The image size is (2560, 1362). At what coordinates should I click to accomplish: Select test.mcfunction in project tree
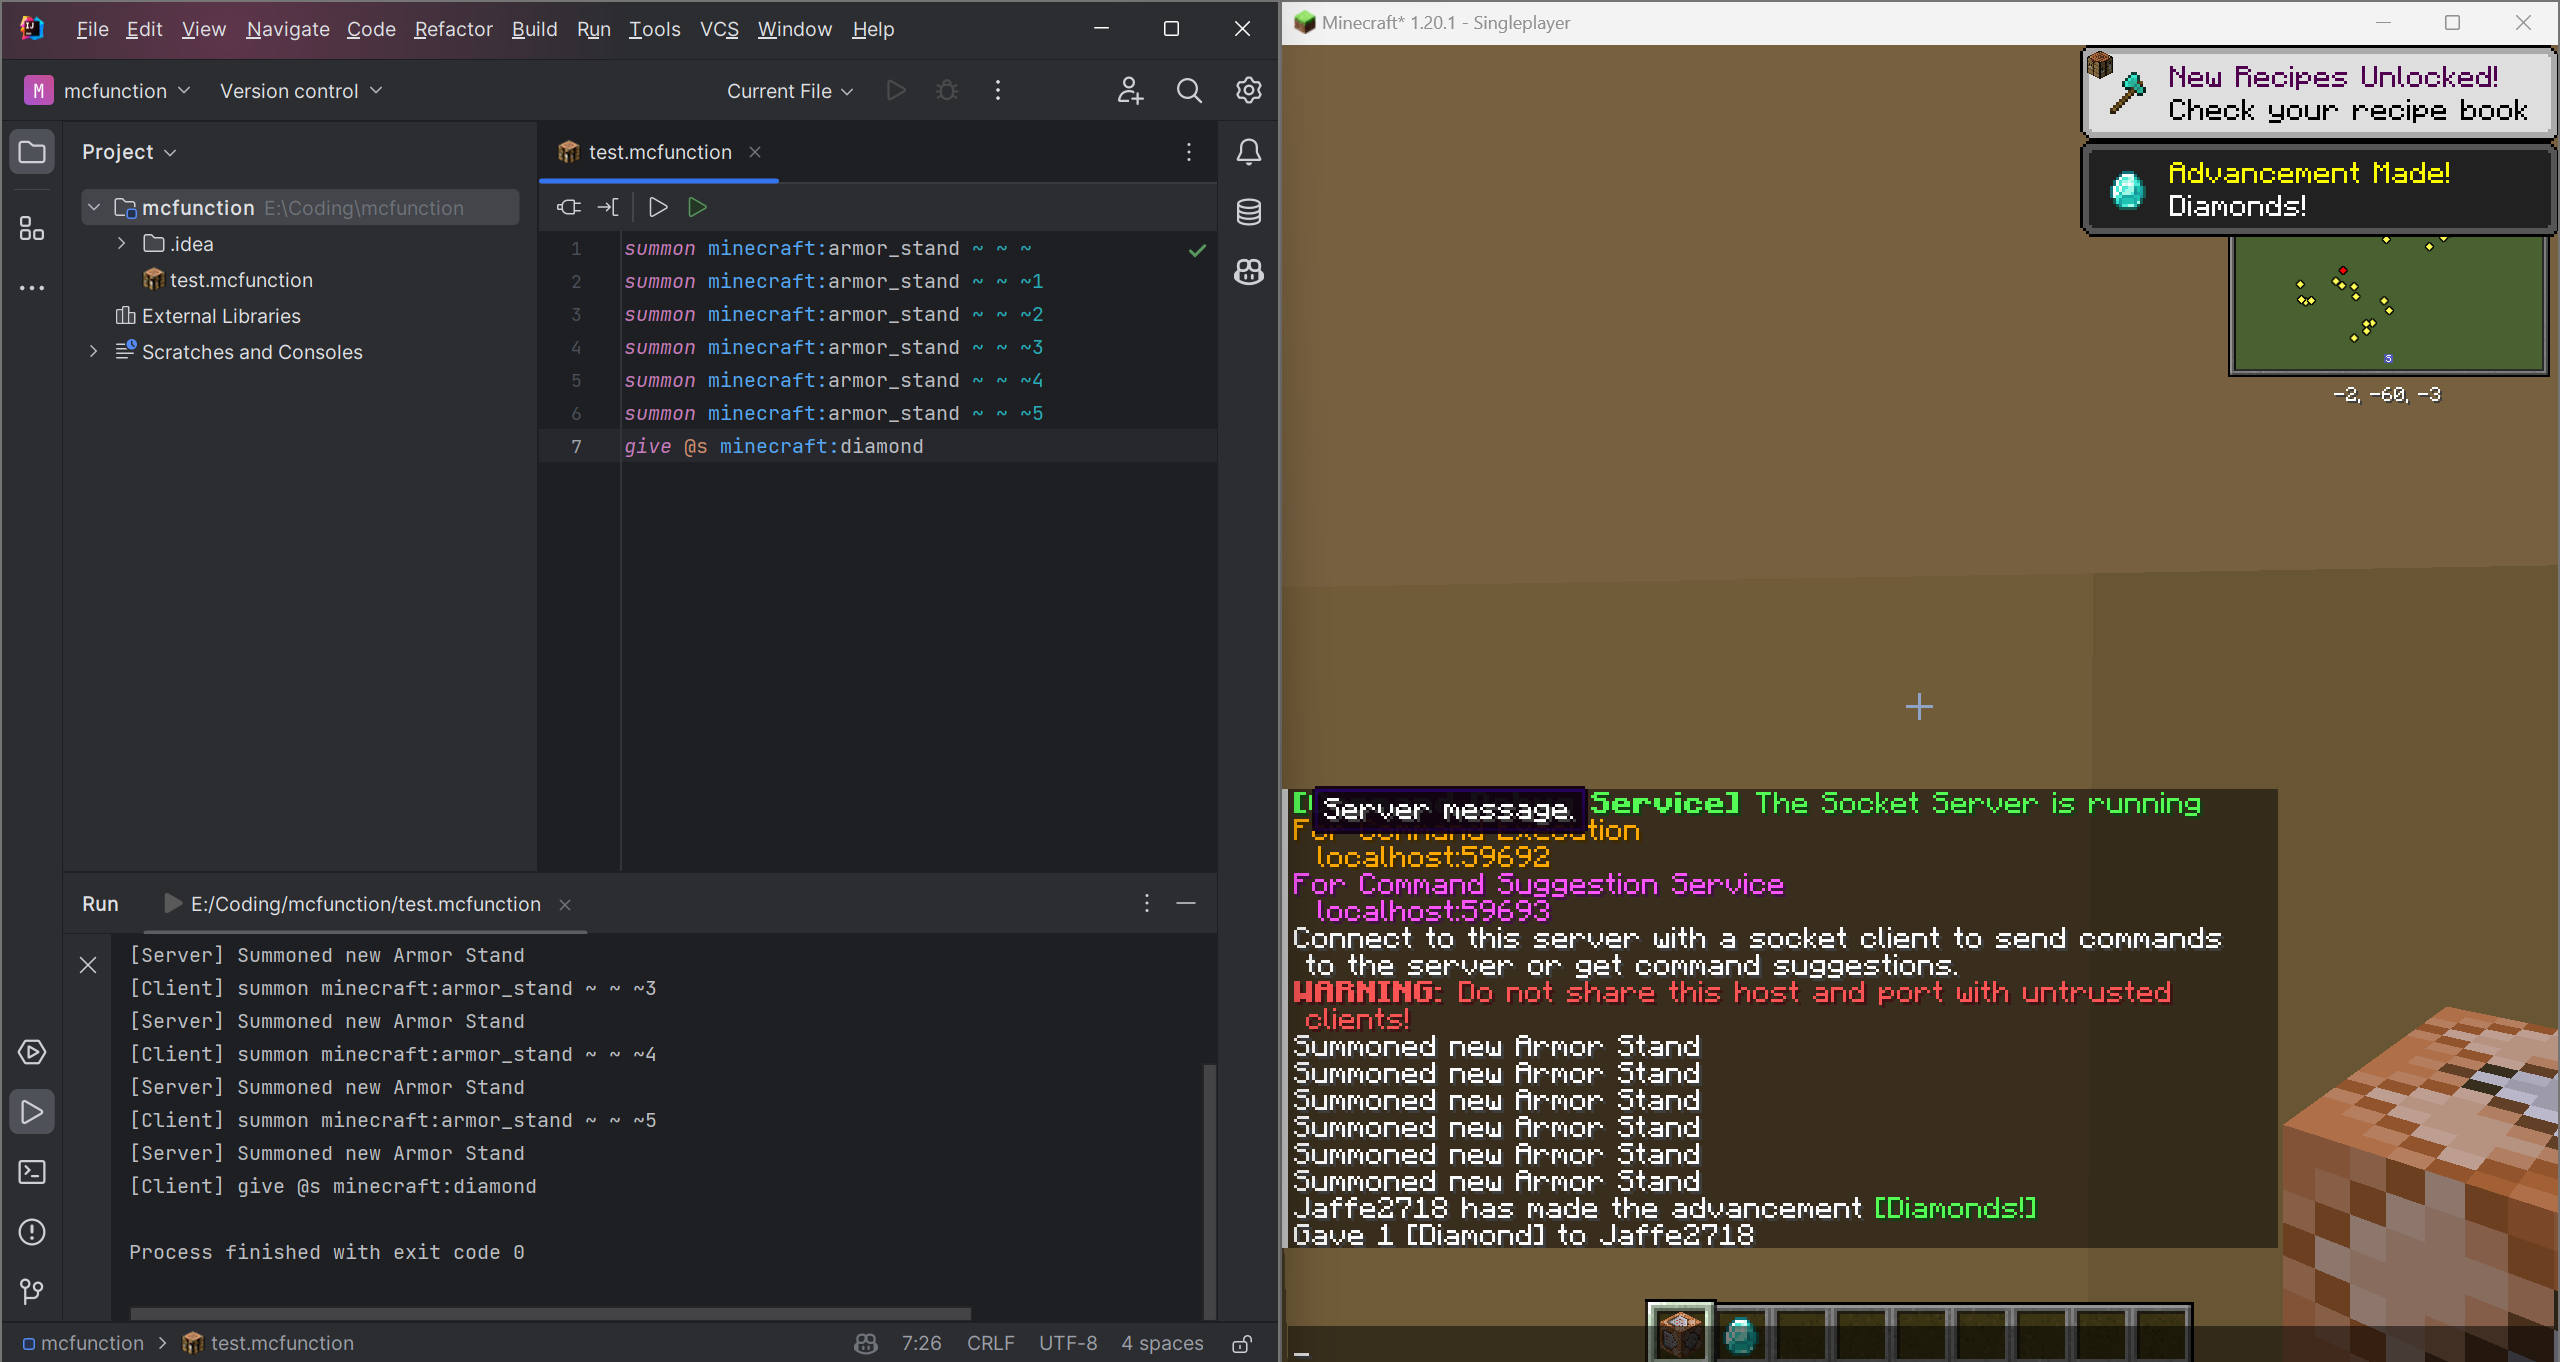(x=228, y=280)
